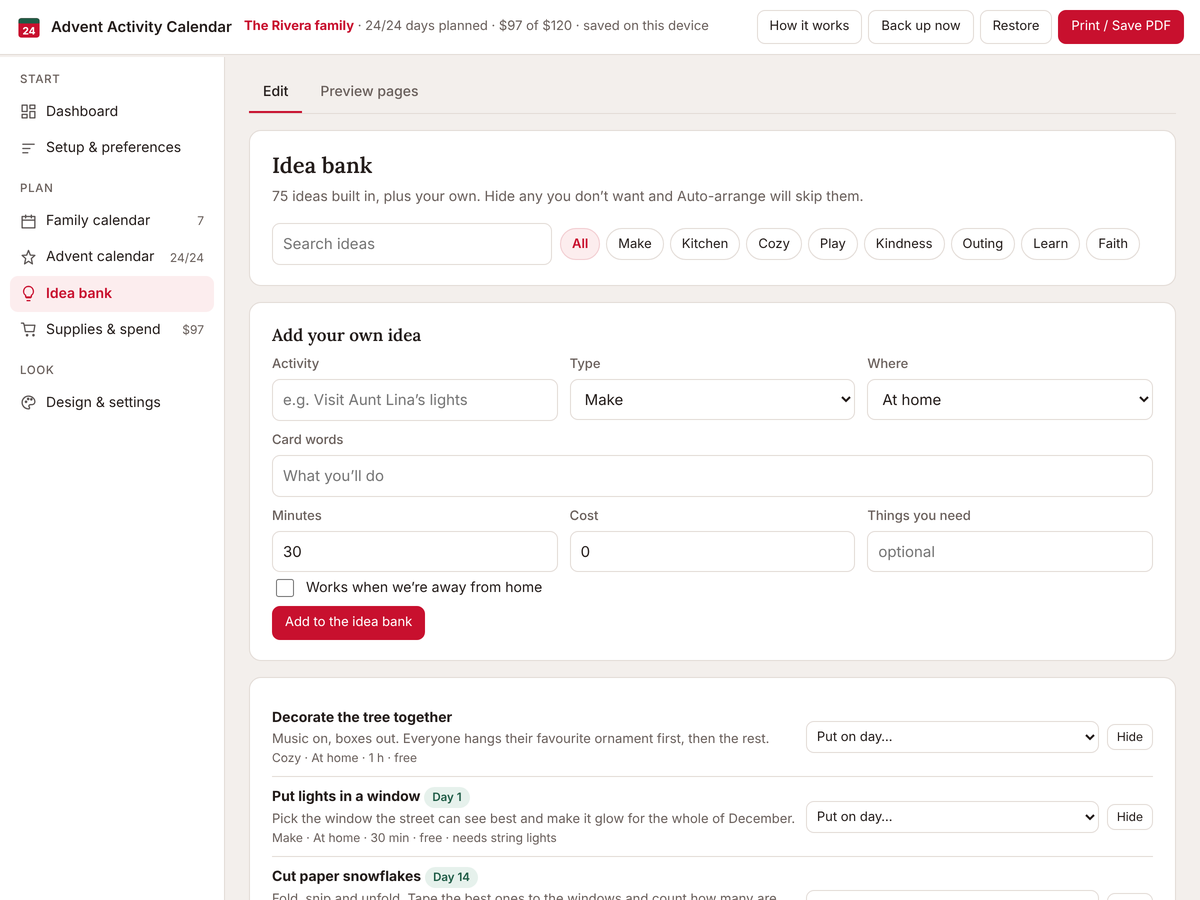Switch to the Edit tab

(x=275, y=91)
